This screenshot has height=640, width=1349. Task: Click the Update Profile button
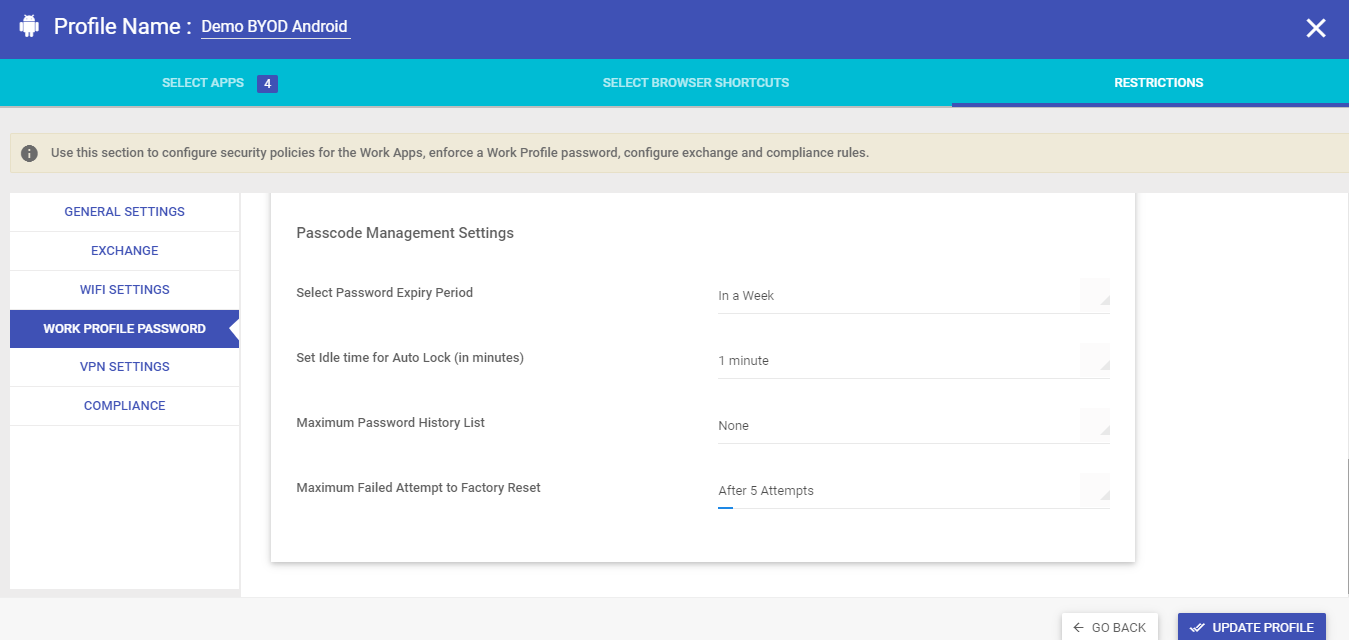(x=1252, y=627)
